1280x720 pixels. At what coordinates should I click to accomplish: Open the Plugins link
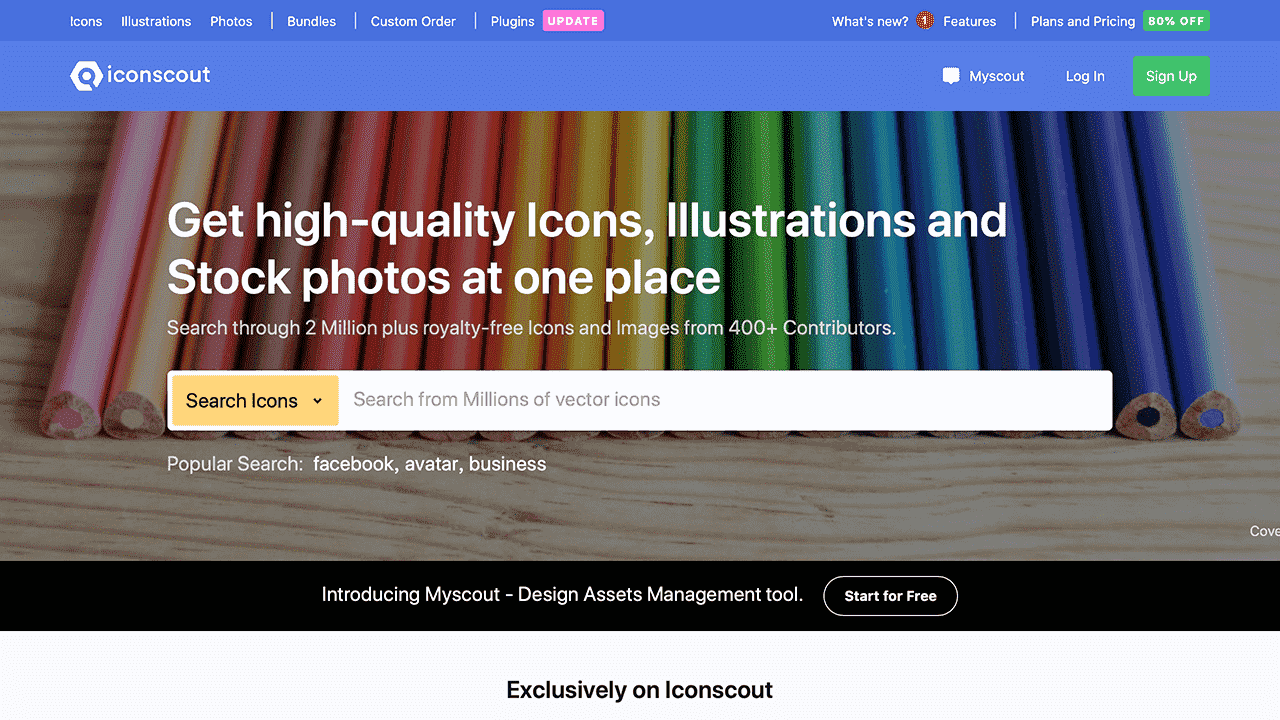(x=512, y=21)
